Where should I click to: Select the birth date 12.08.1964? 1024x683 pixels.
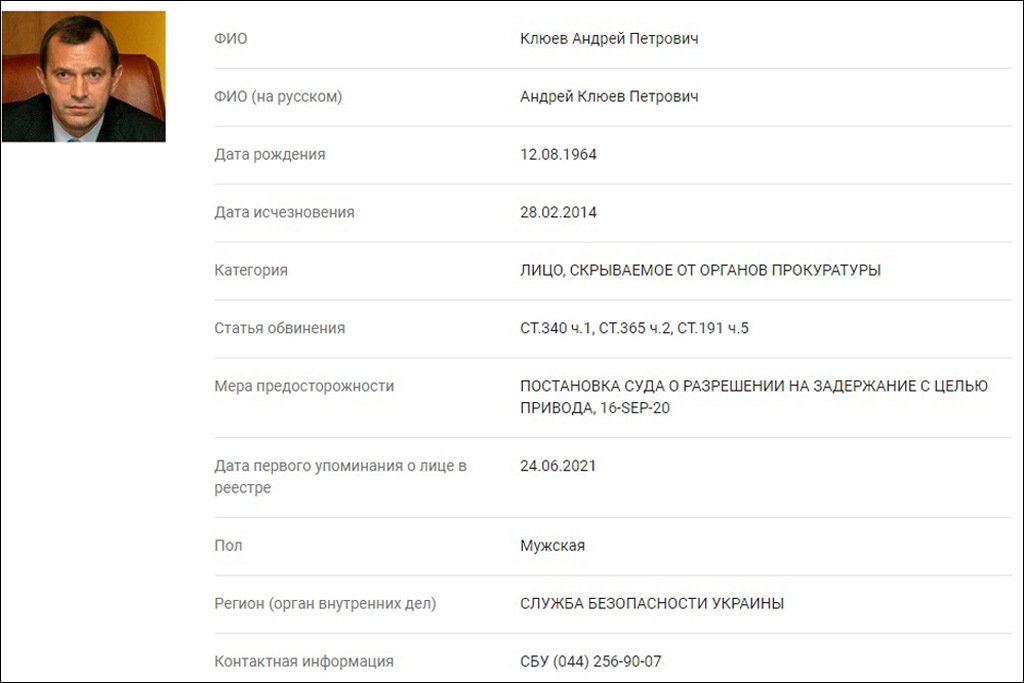click(558, 155)
